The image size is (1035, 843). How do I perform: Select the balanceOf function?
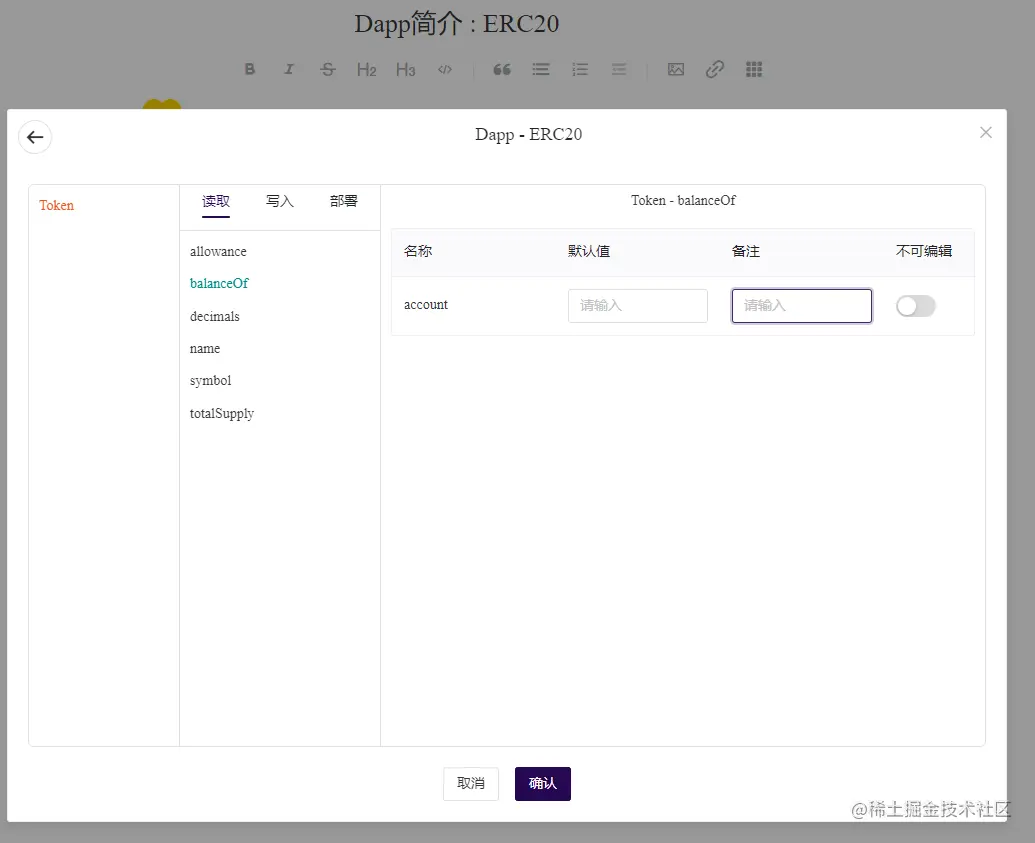coord(219,283)
